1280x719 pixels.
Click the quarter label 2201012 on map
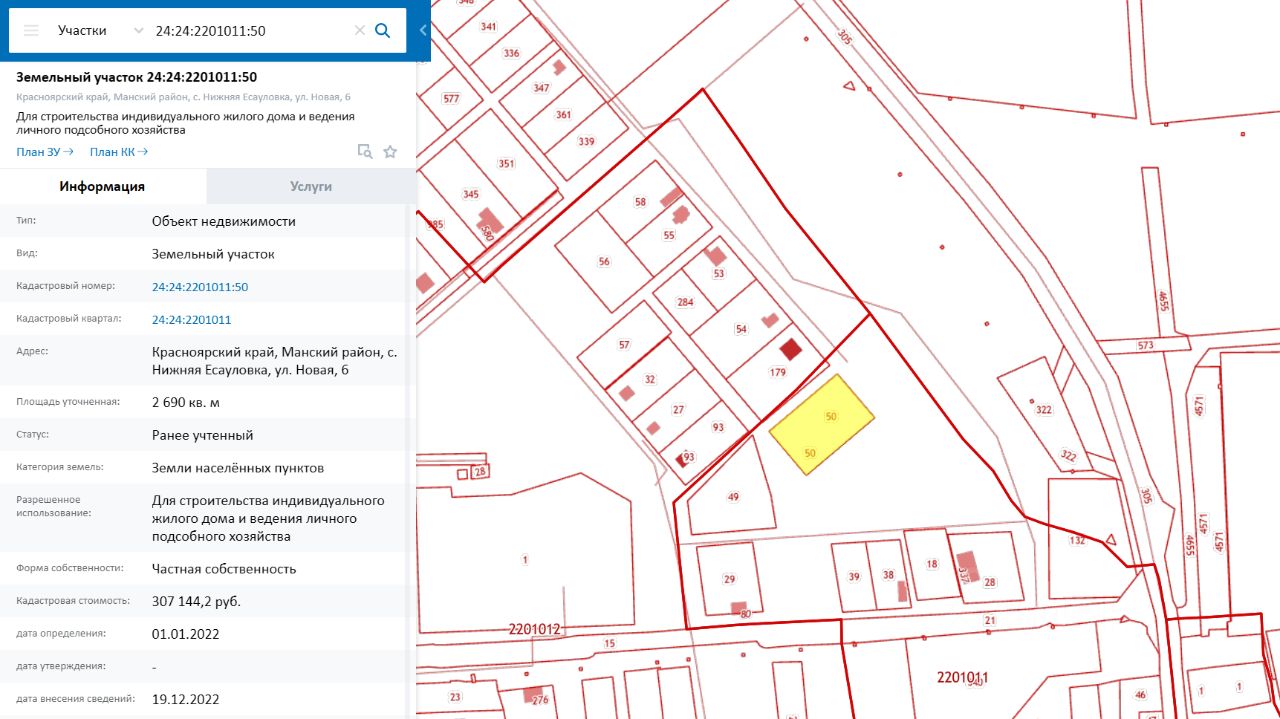click(534, 630)
